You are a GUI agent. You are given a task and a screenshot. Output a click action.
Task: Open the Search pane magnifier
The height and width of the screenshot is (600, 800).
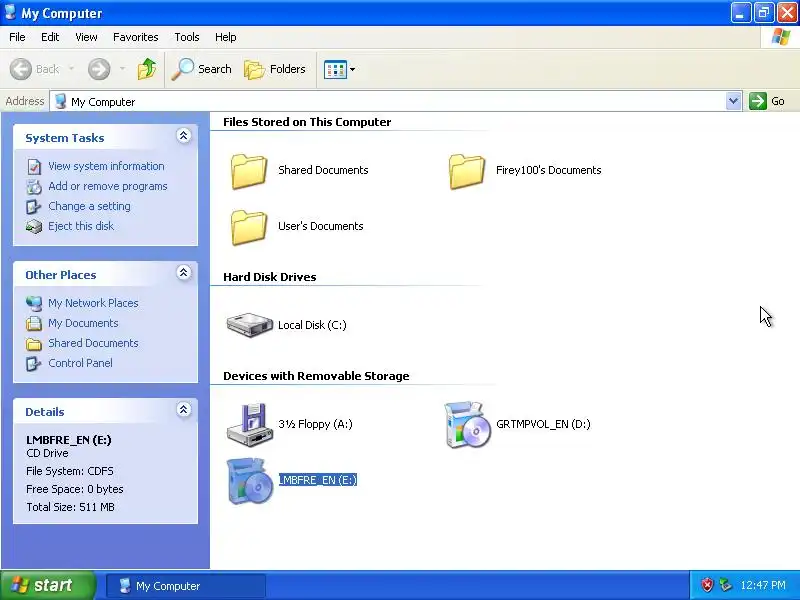tap(202, 69)
